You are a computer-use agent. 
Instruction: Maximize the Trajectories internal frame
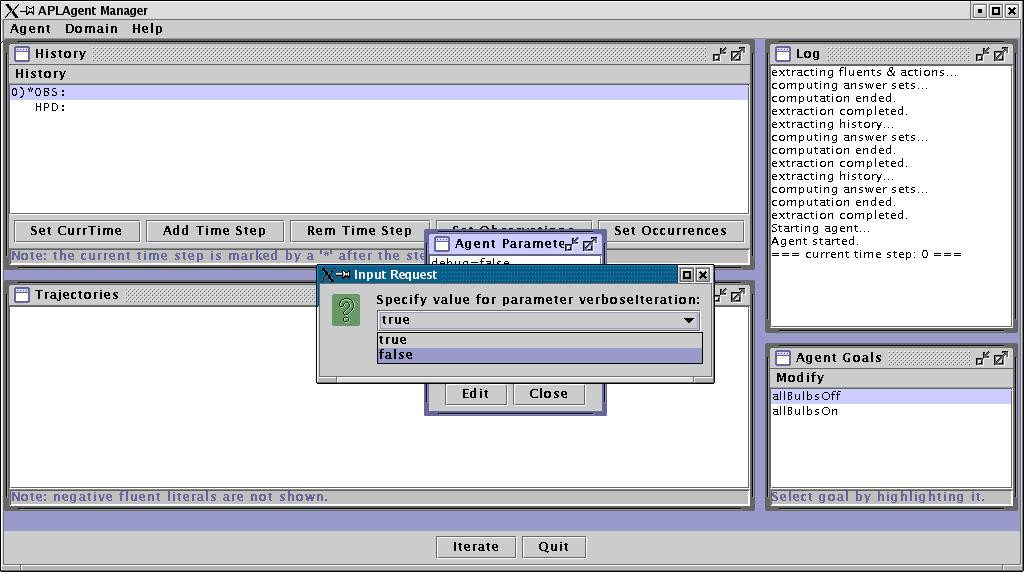point(737,295)
